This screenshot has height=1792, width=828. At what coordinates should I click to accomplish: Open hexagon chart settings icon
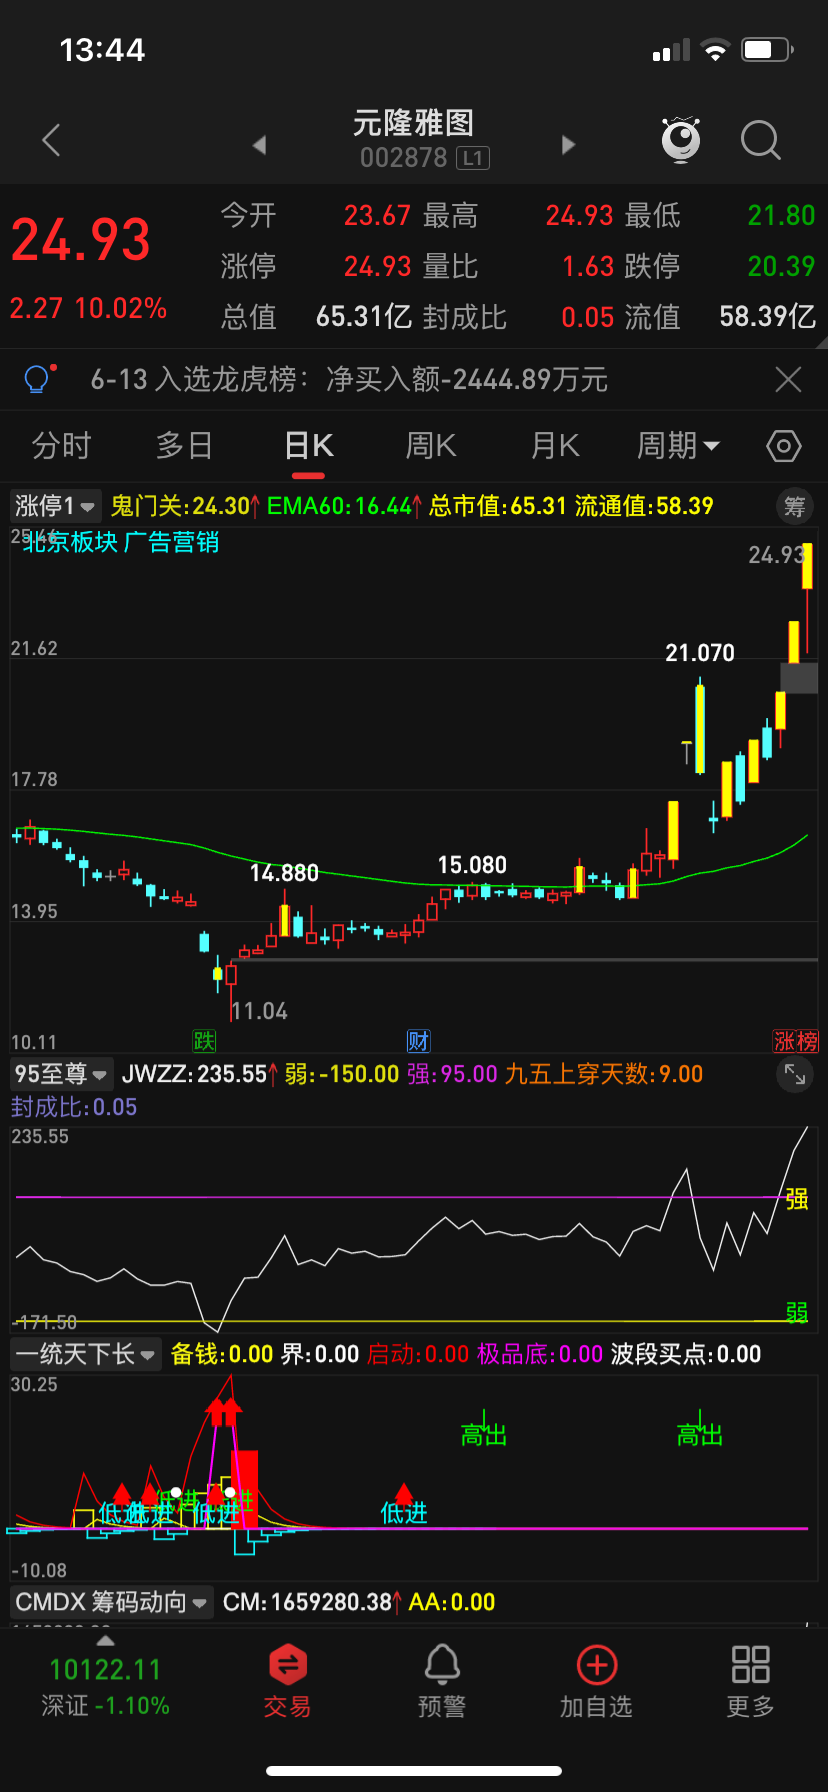click(783, 446)
